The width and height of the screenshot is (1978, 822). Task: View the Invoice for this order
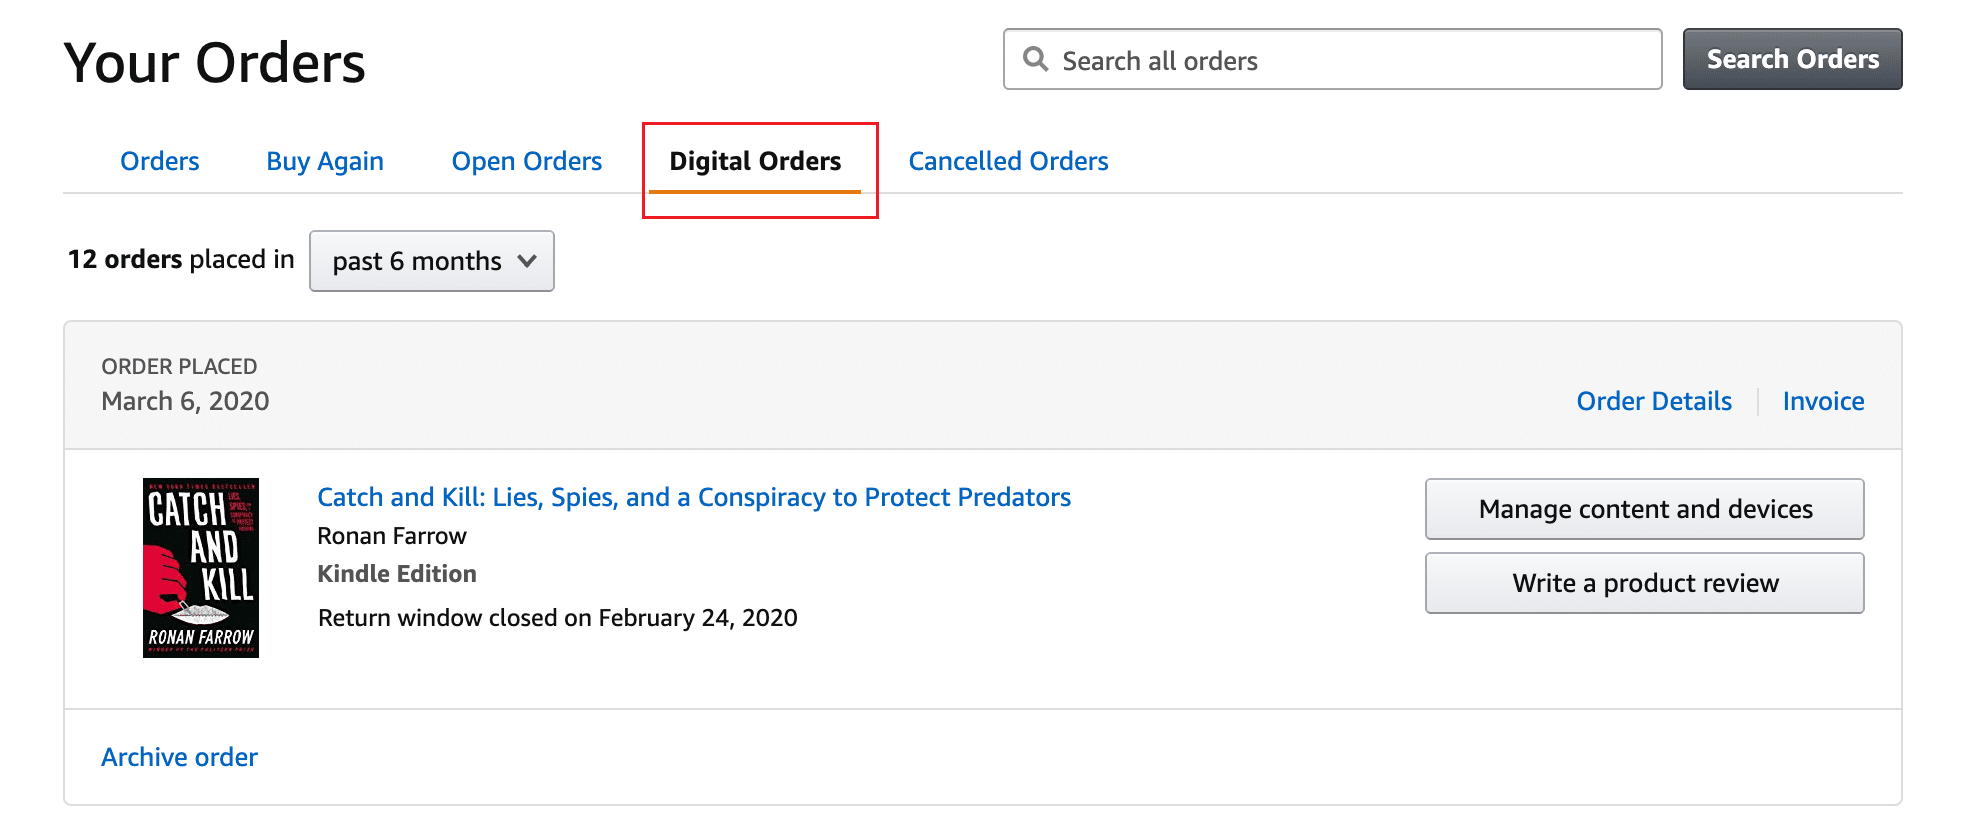pyautogui.click(x=1823, y=400)
